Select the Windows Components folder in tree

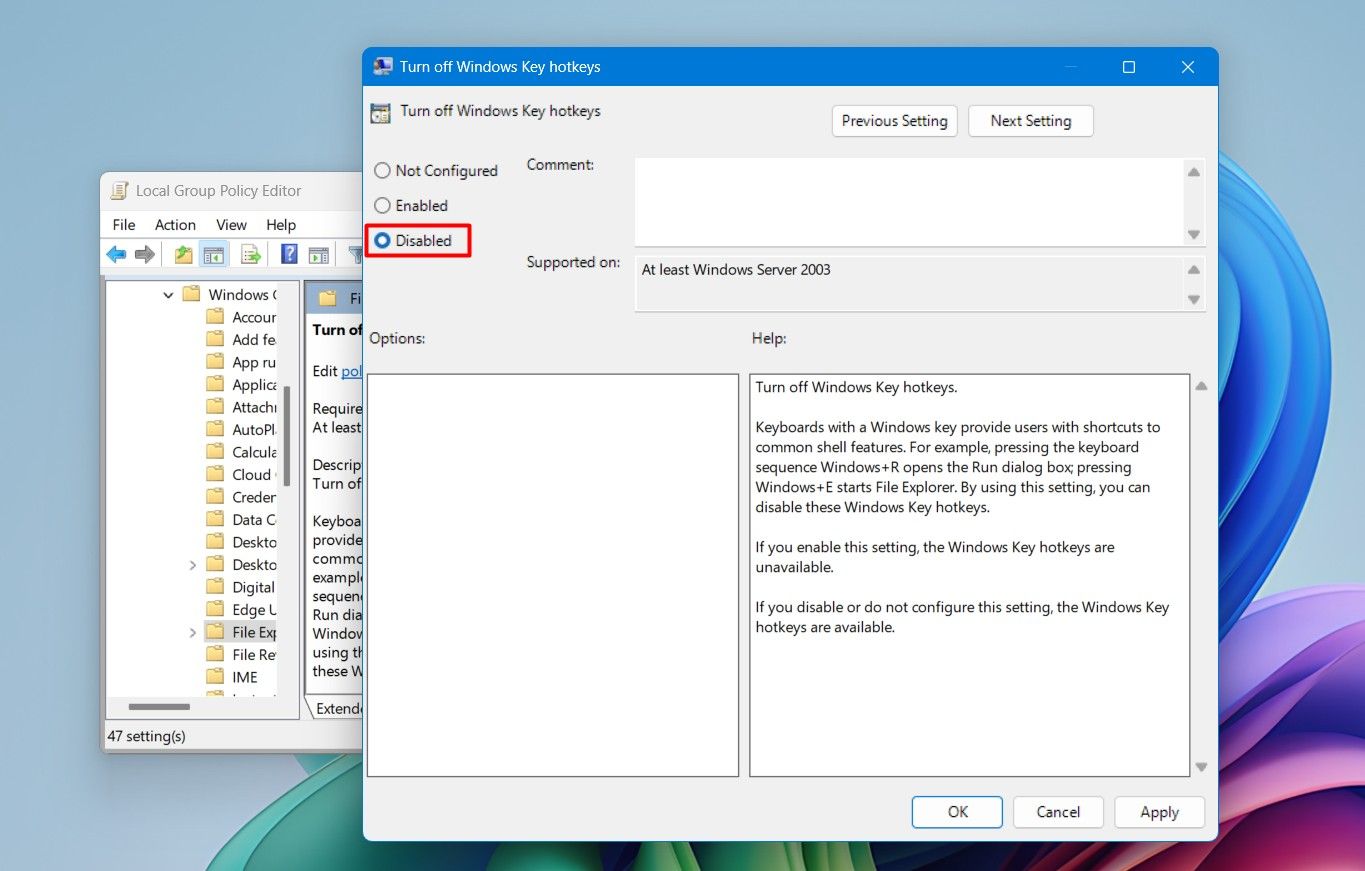(x=229, y=295)
